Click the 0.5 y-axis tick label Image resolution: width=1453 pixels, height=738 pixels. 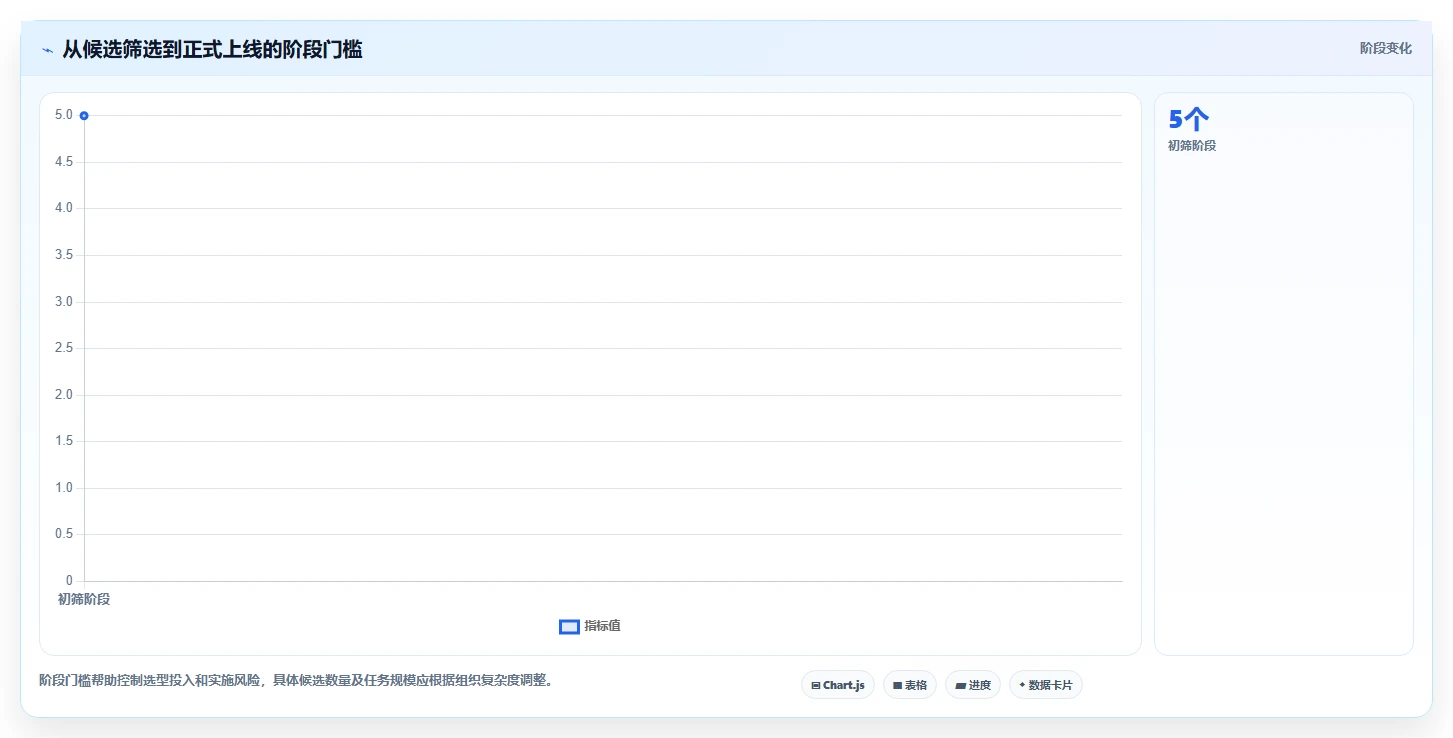pyautogui.click(x=64, y=534)
